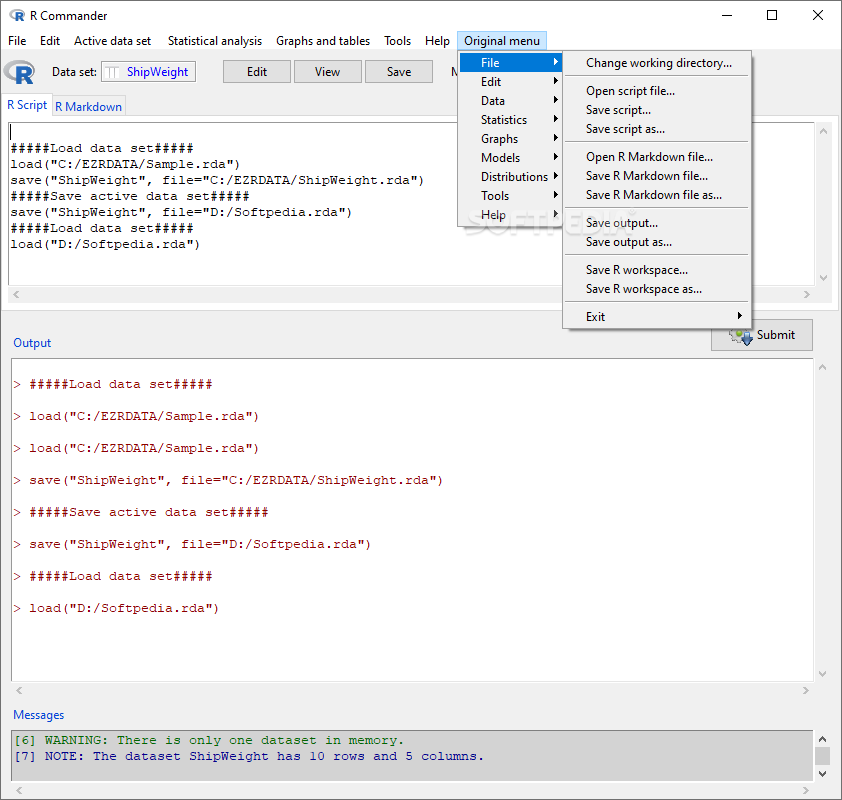Screen dimensions: 842x800
Task: Select the ShipWeight active data set button
Action: (148, 71)
